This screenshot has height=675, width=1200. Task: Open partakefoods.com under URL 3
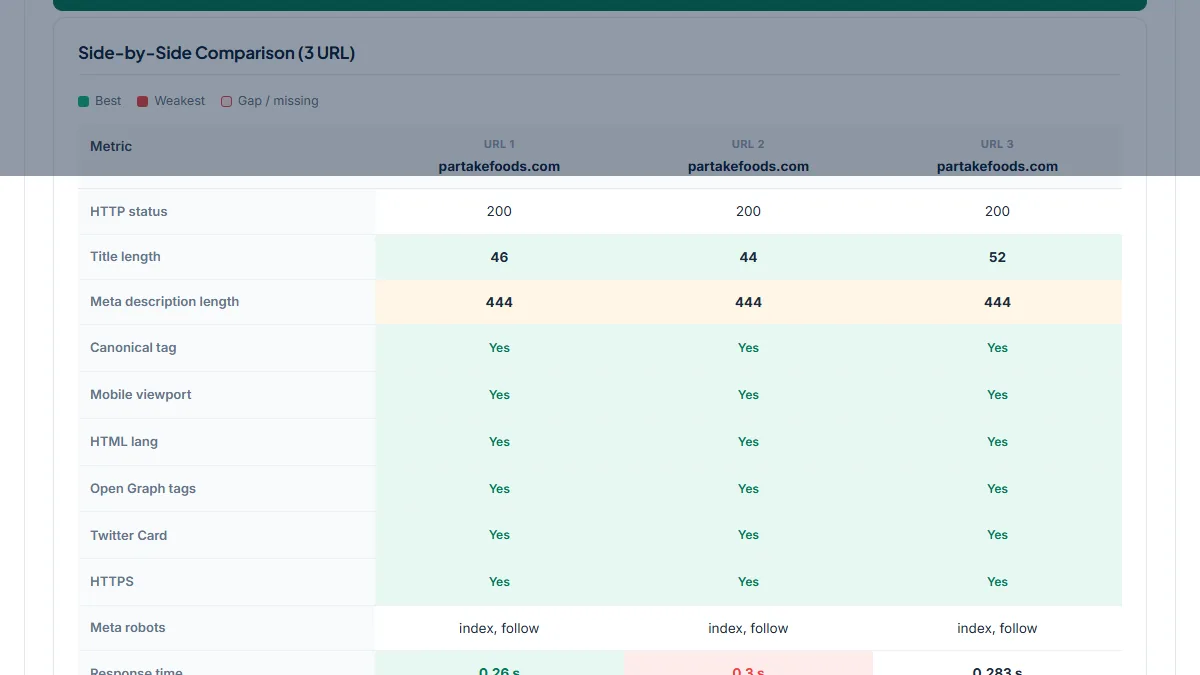(997, 167)
